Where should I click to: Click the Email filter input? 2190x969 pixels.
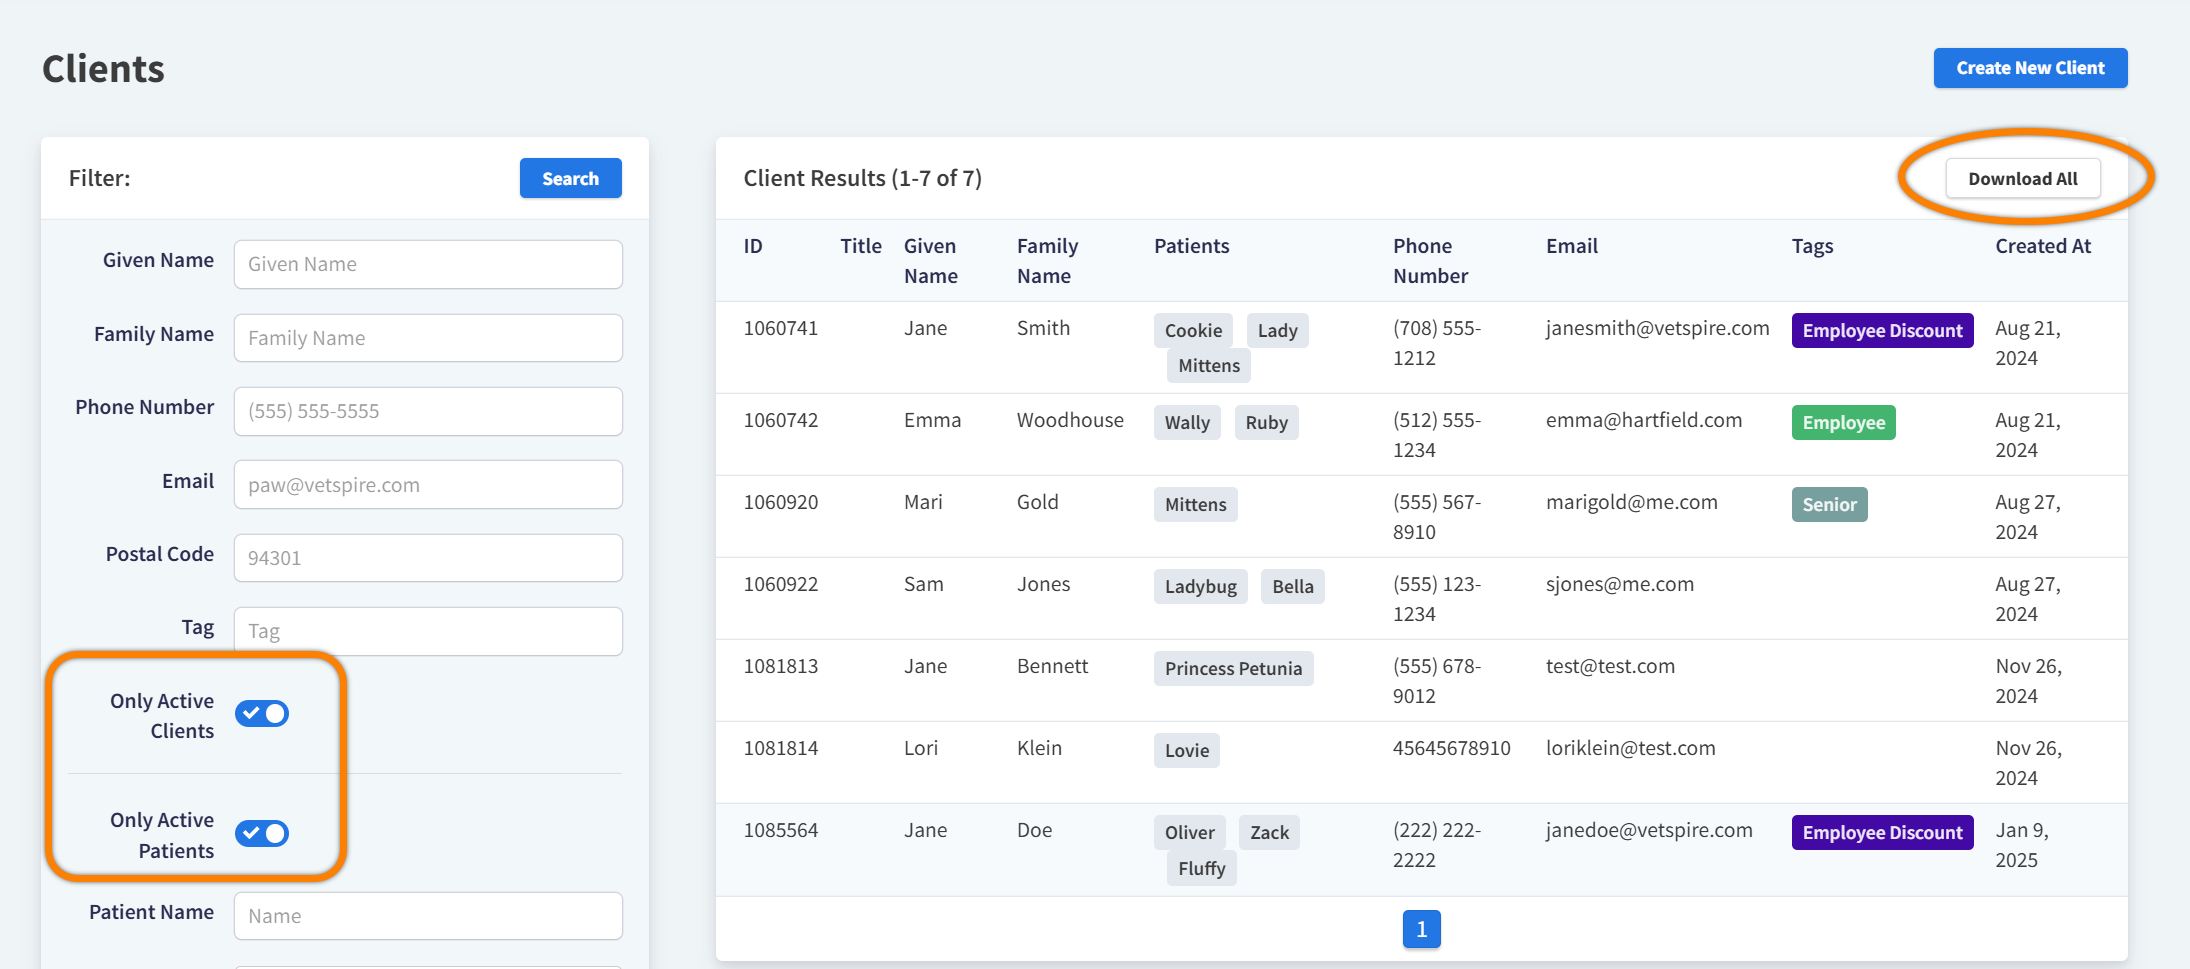click(428, 485)
